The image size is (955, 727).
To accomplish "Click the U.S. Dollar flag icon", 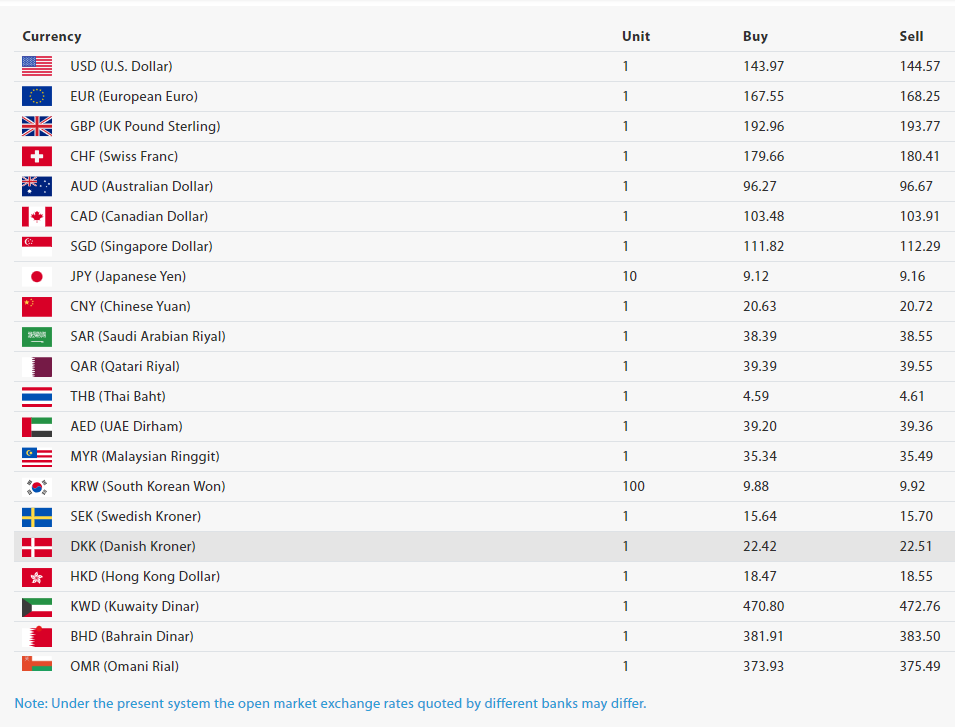I will point(37,66).
